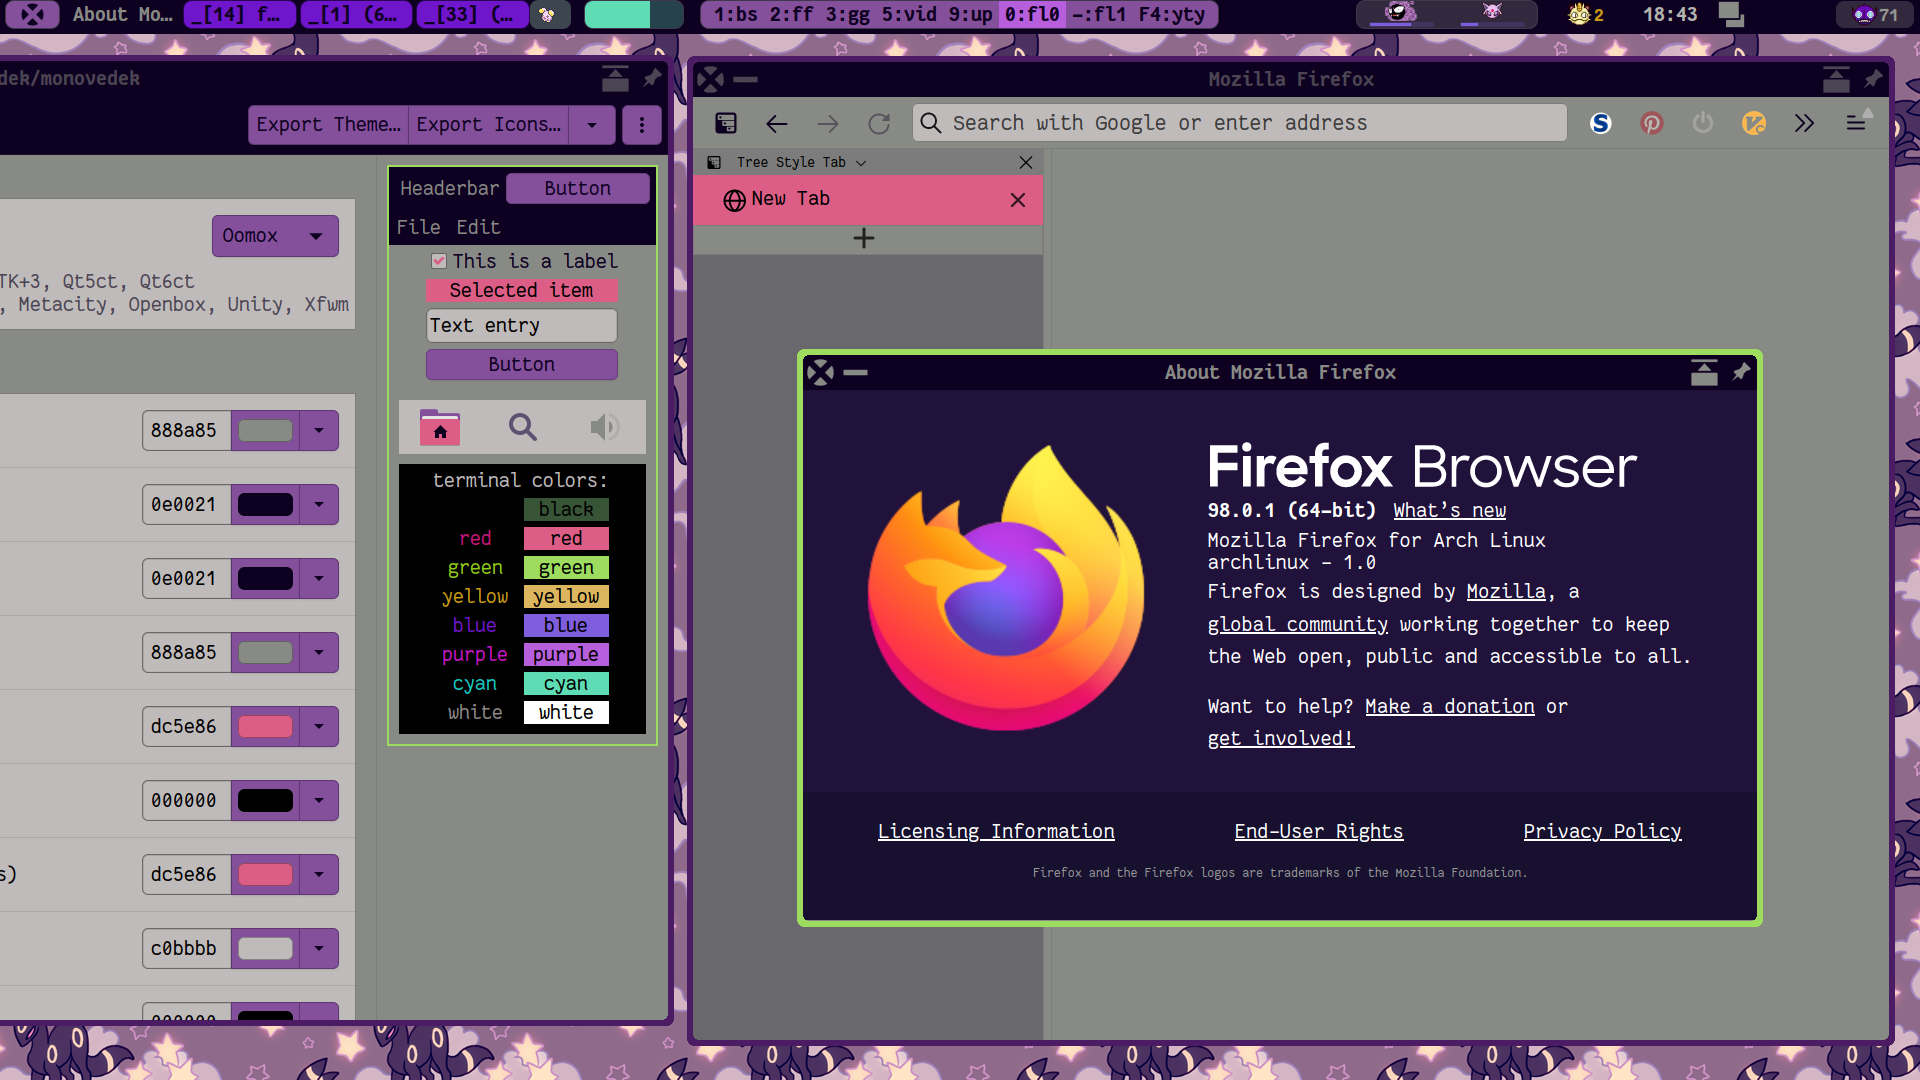Open Firefox's hamburger application menu
Viewport: 1920px width, 1080px height.
click(x=1858, y=123)
